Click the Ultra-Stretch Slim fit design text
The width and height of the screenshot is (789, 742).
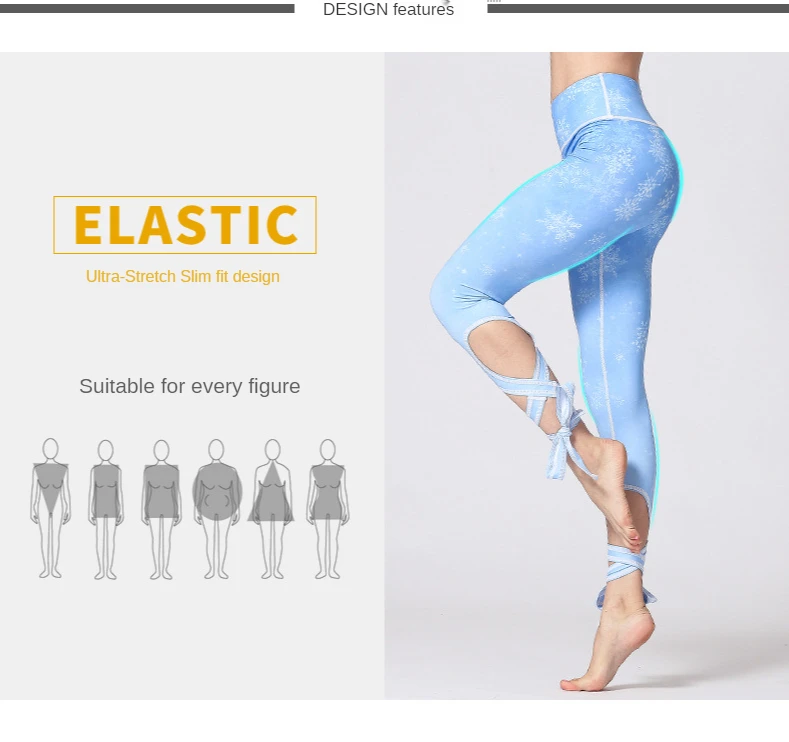point(183,277)
